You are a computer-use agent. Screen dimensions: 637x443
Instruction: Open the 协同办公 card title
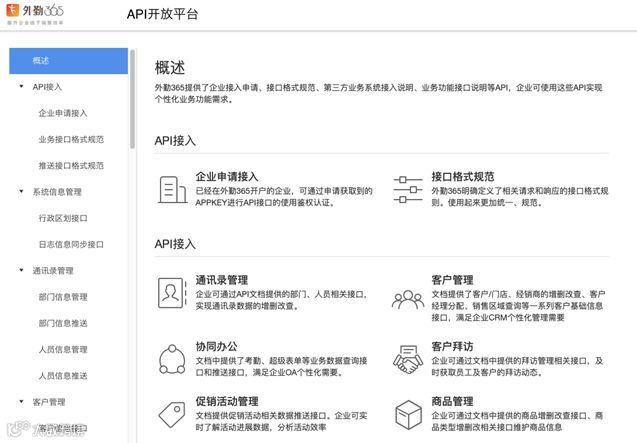[216, 346]
